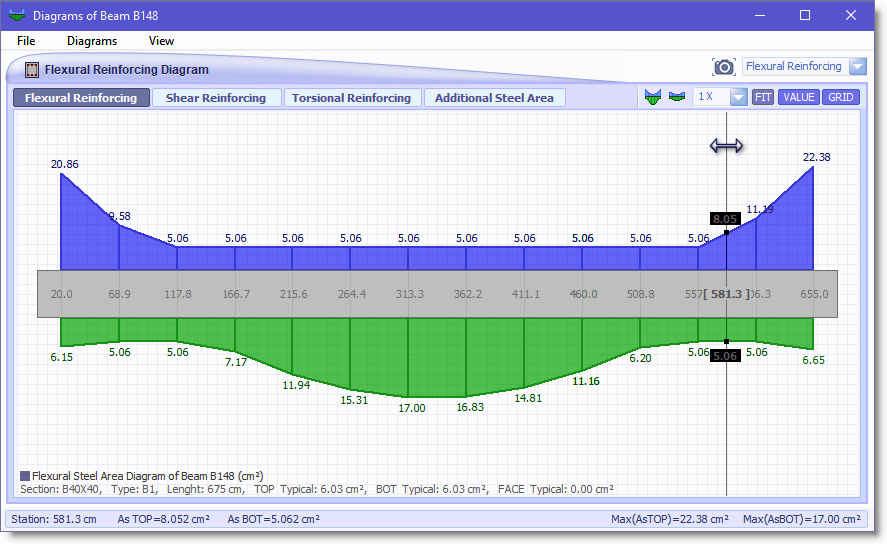Switch to Shear Reinforcing tab

coord(216,98)
